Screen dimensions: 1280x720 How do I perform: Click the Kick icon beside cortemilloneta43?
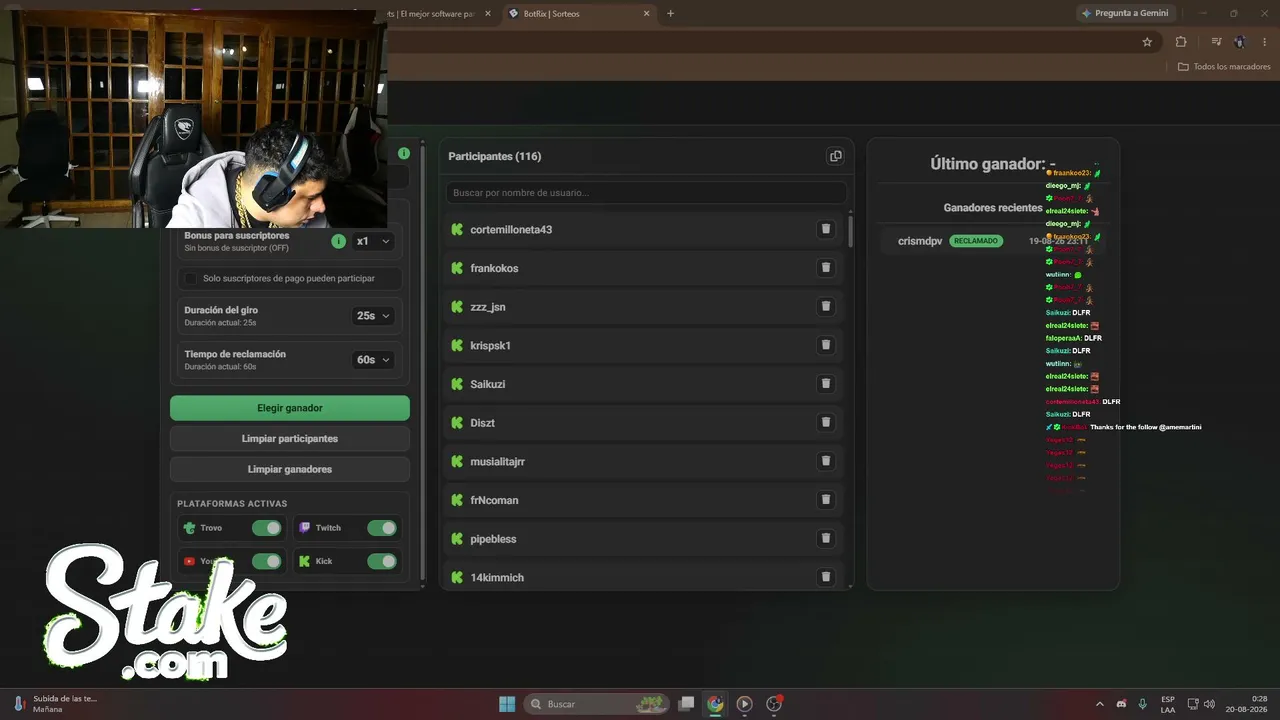[x=457, y=229]
